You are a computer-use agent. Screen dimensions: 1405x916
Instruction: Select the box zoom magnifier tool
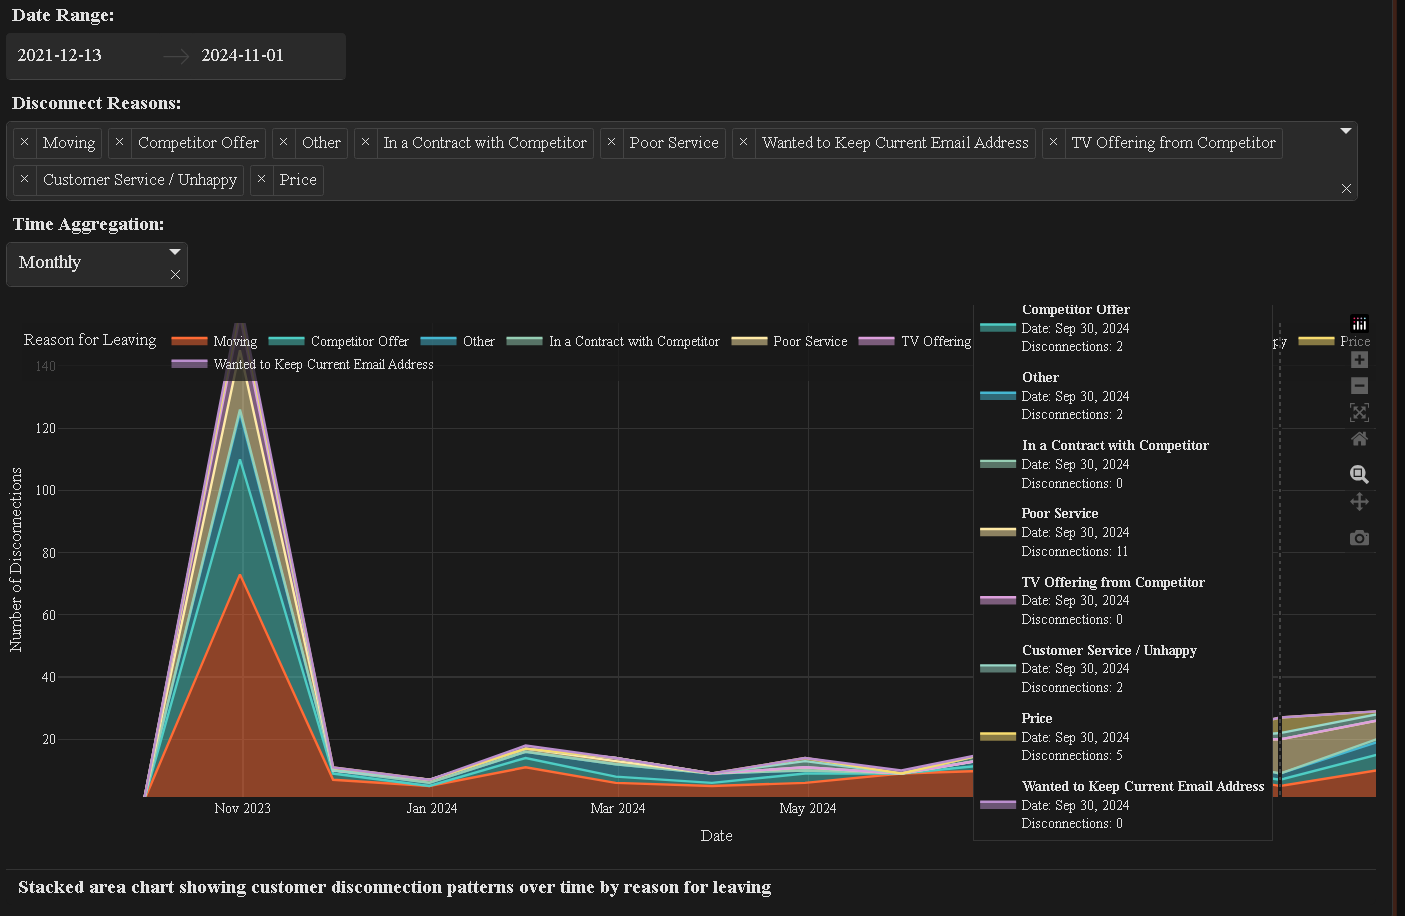click(1359, 475)
